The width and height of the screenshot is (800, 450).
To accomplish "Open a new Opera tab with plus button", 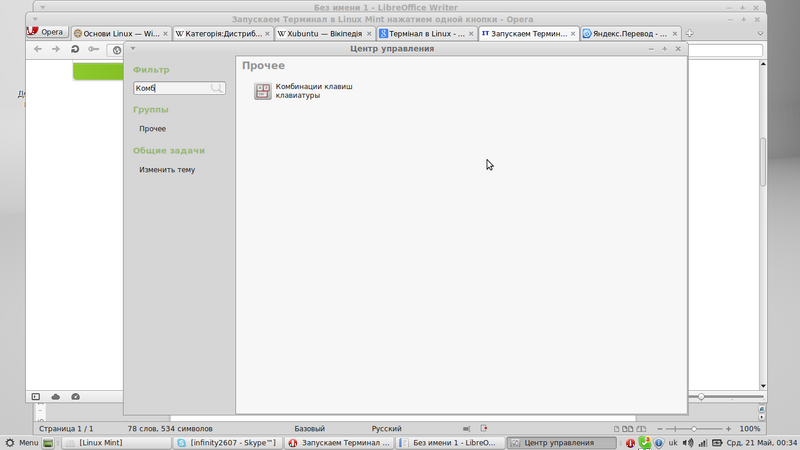I will 690,33.
